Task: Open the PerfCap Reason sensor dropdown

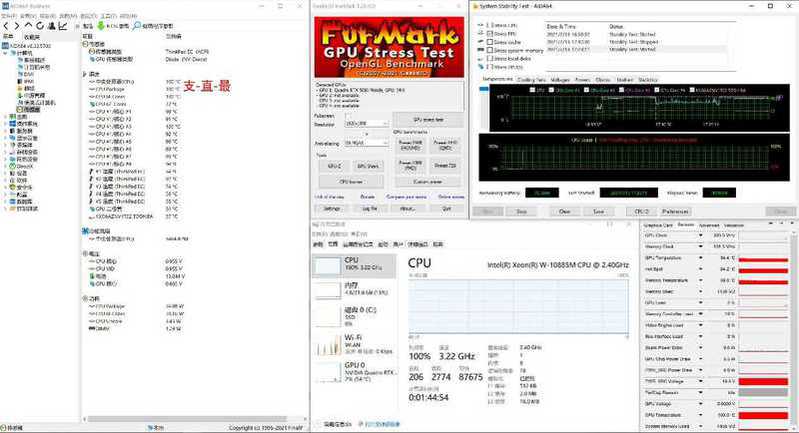Action: (701, 393)
